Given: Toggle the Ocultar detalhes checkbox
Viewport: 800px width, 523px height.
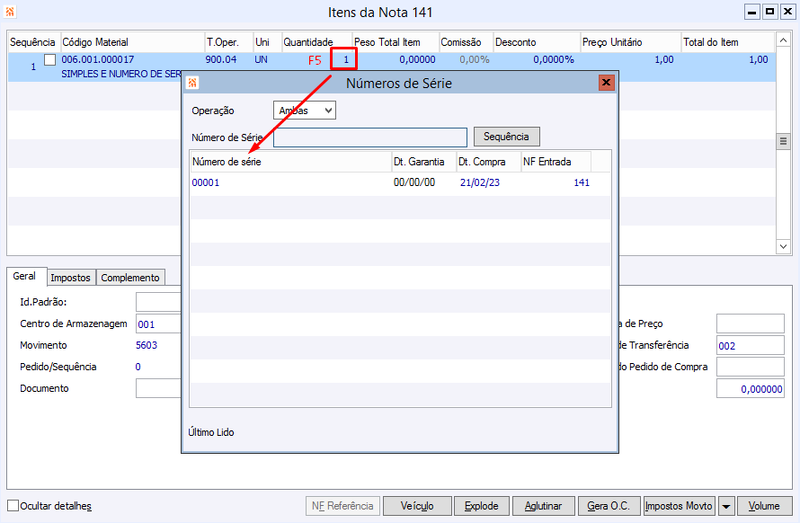Looking at the screenshot, I should click(13, 506).
